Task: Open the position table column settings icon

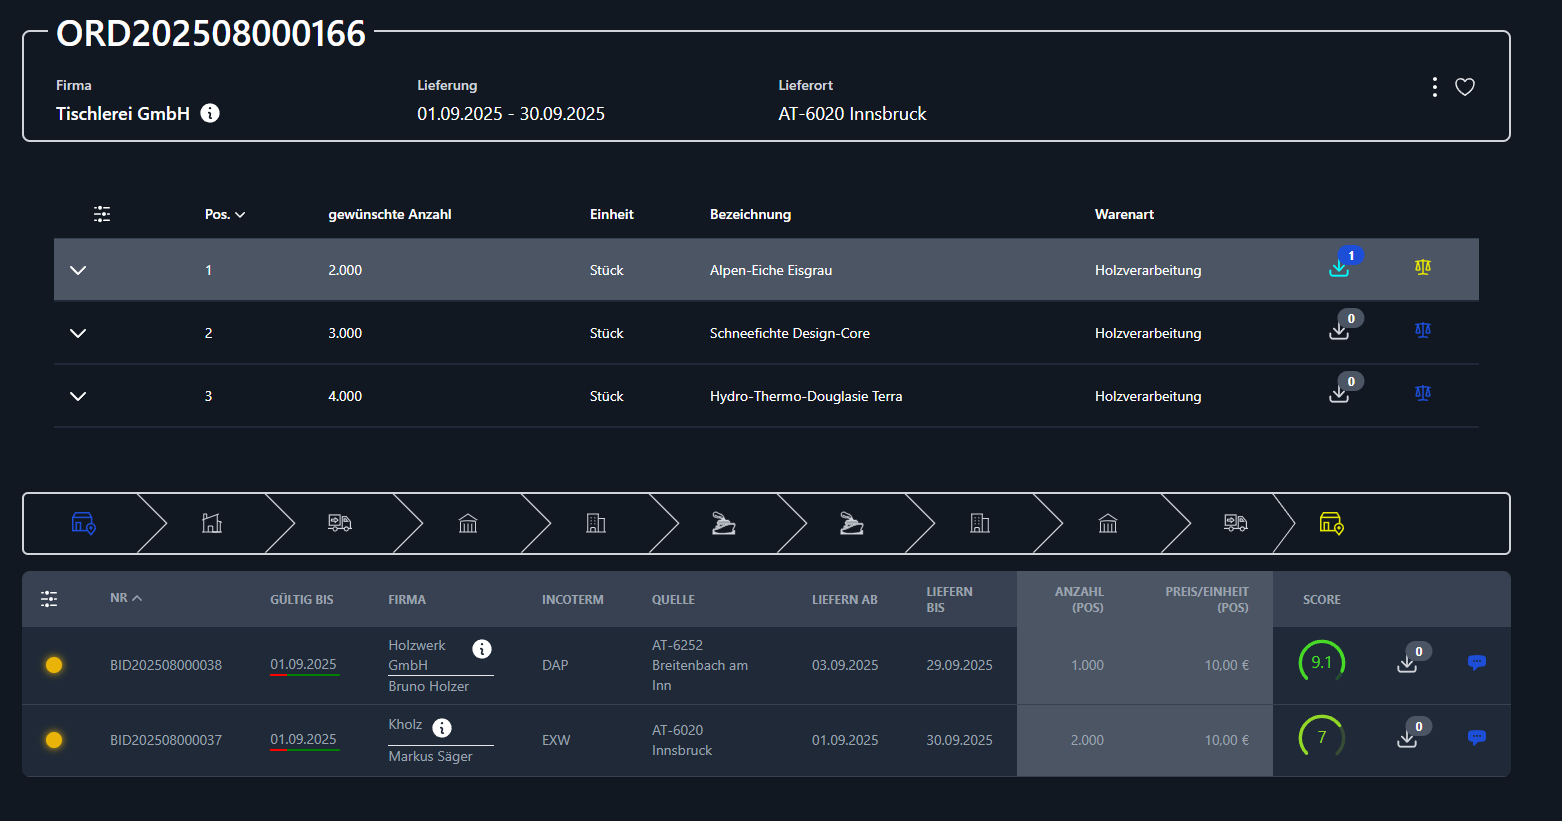Action: (102, 214)
